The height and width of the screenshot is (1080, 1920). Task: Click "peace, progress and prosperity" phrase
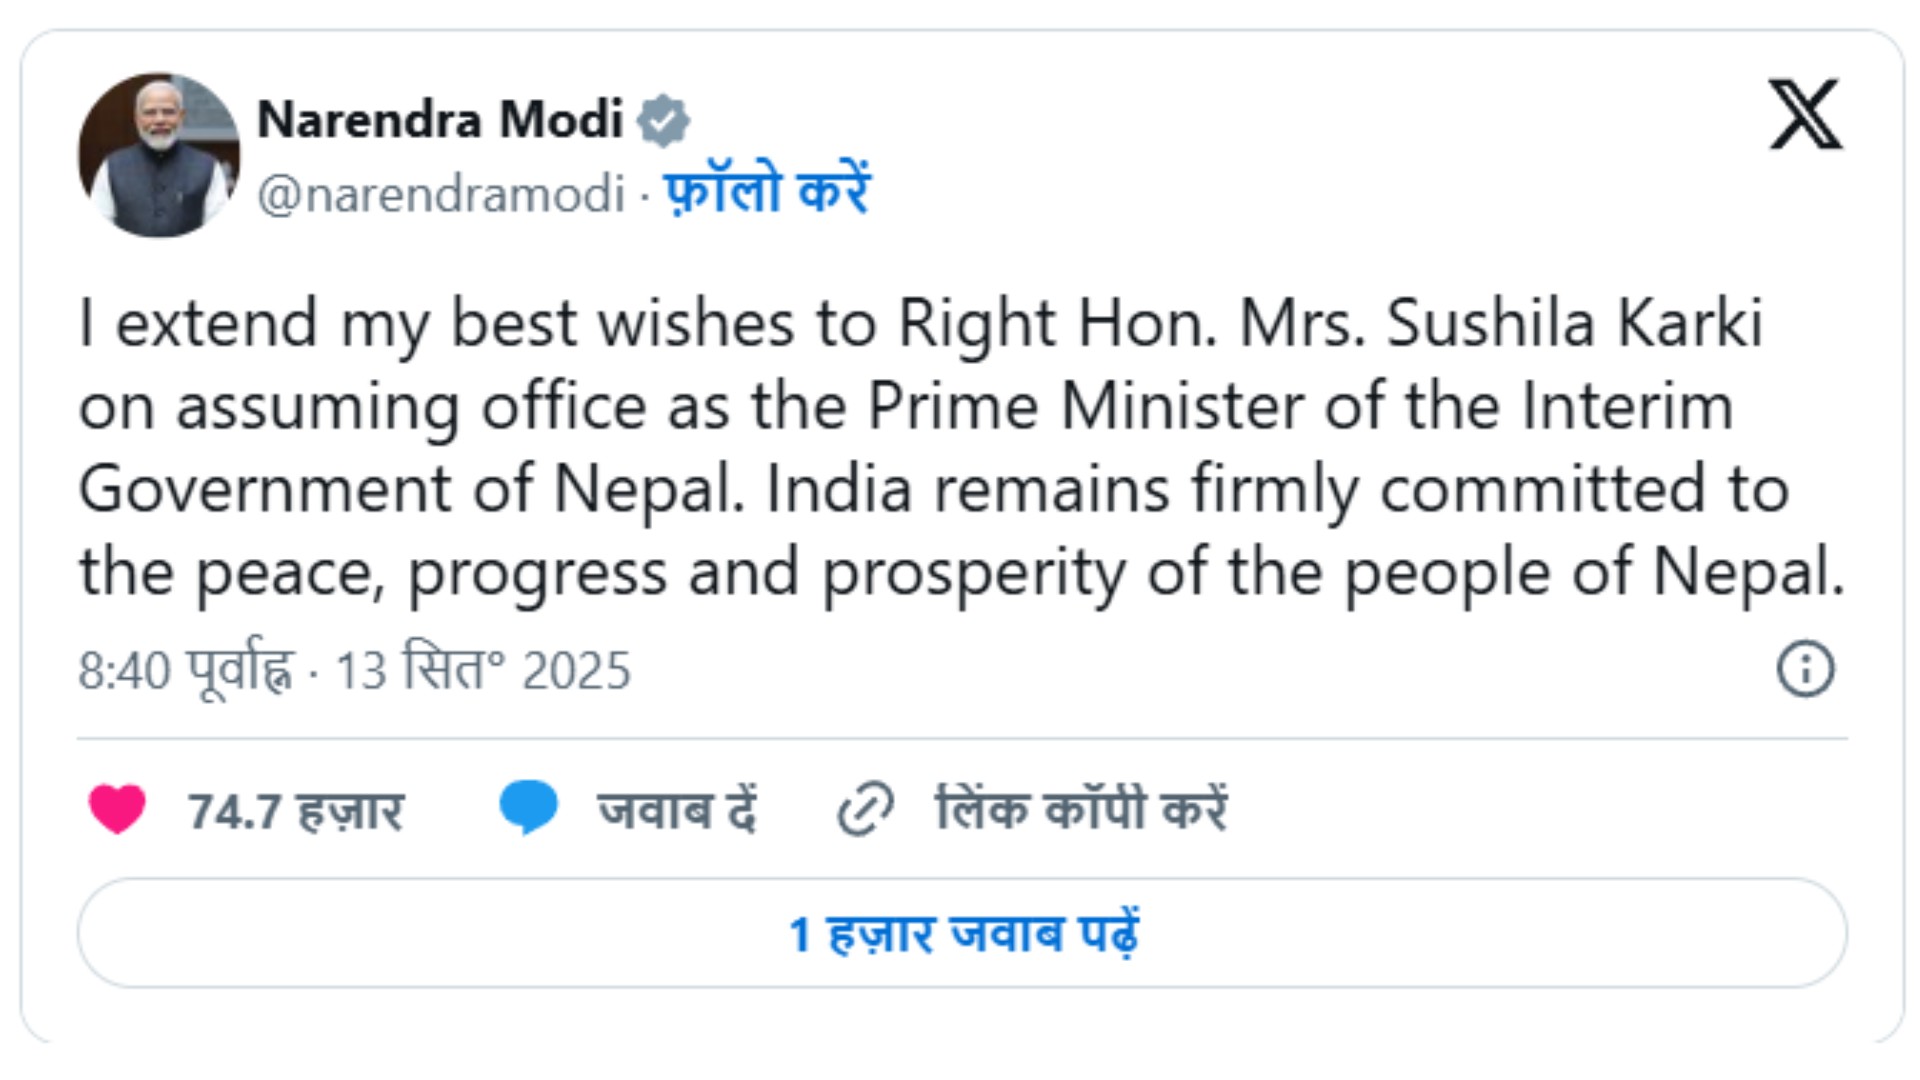click(660, 573)
